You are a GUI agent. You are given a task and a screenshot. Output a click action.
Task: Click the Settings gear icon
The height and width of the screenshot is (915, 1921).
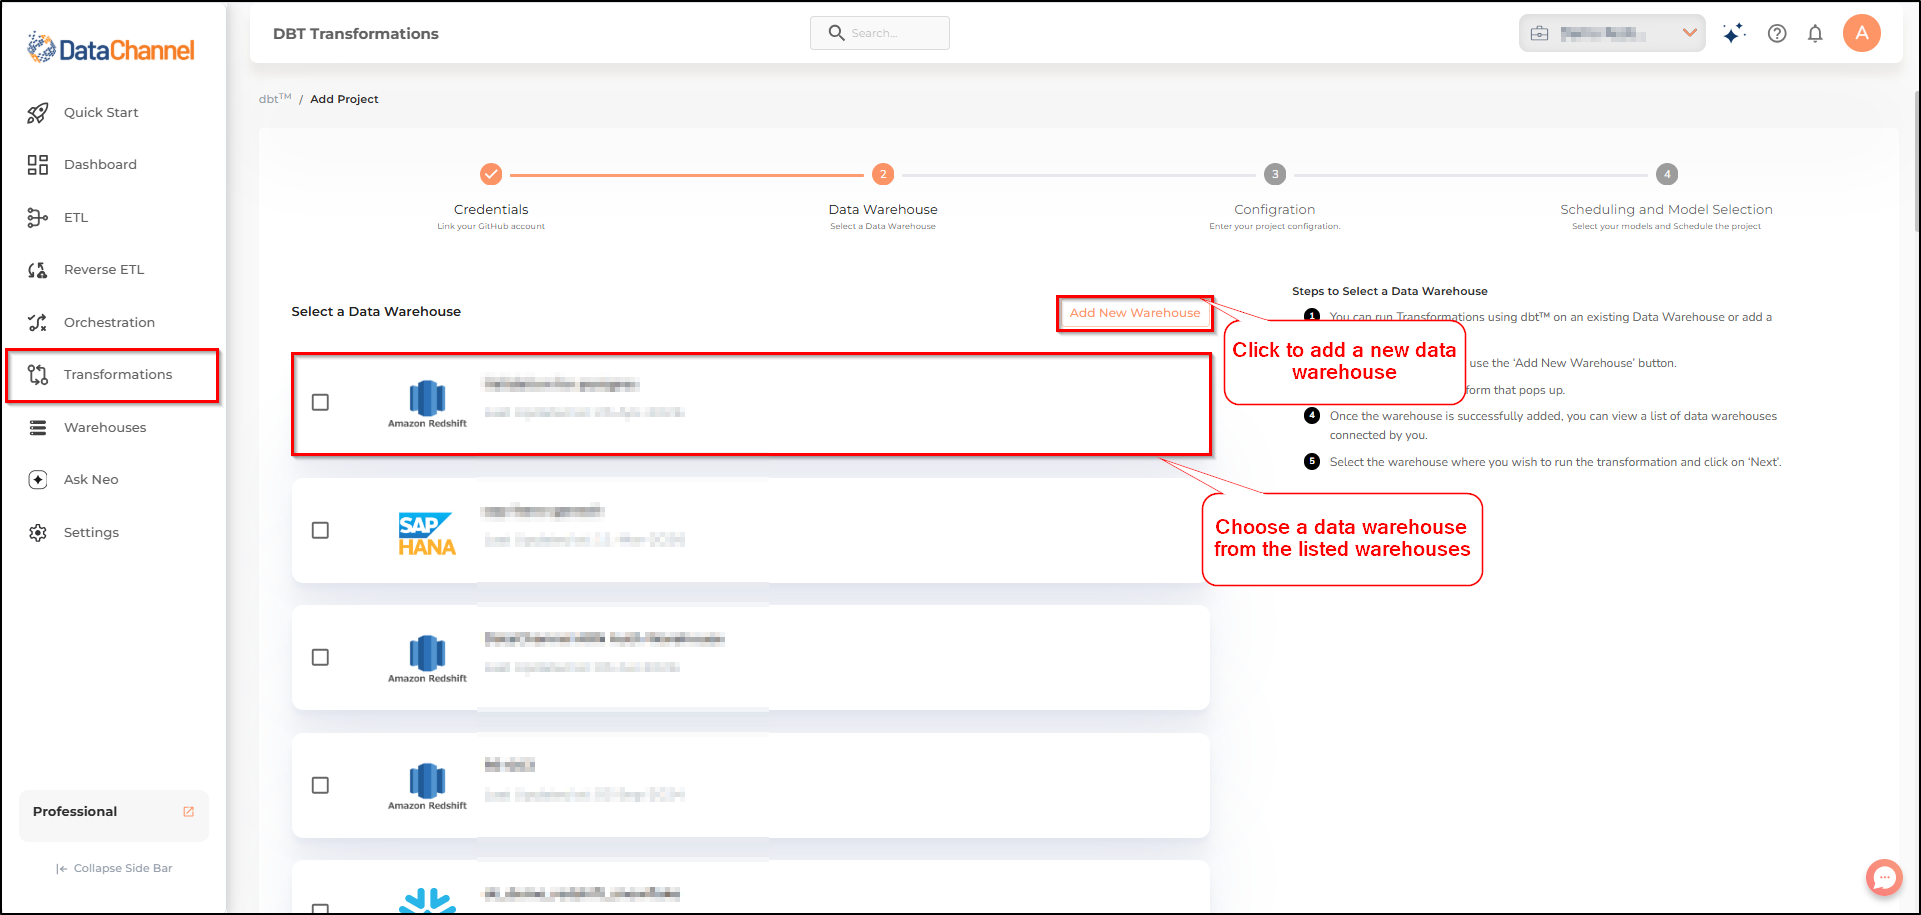pyautogui.click(x=38, y=533)
